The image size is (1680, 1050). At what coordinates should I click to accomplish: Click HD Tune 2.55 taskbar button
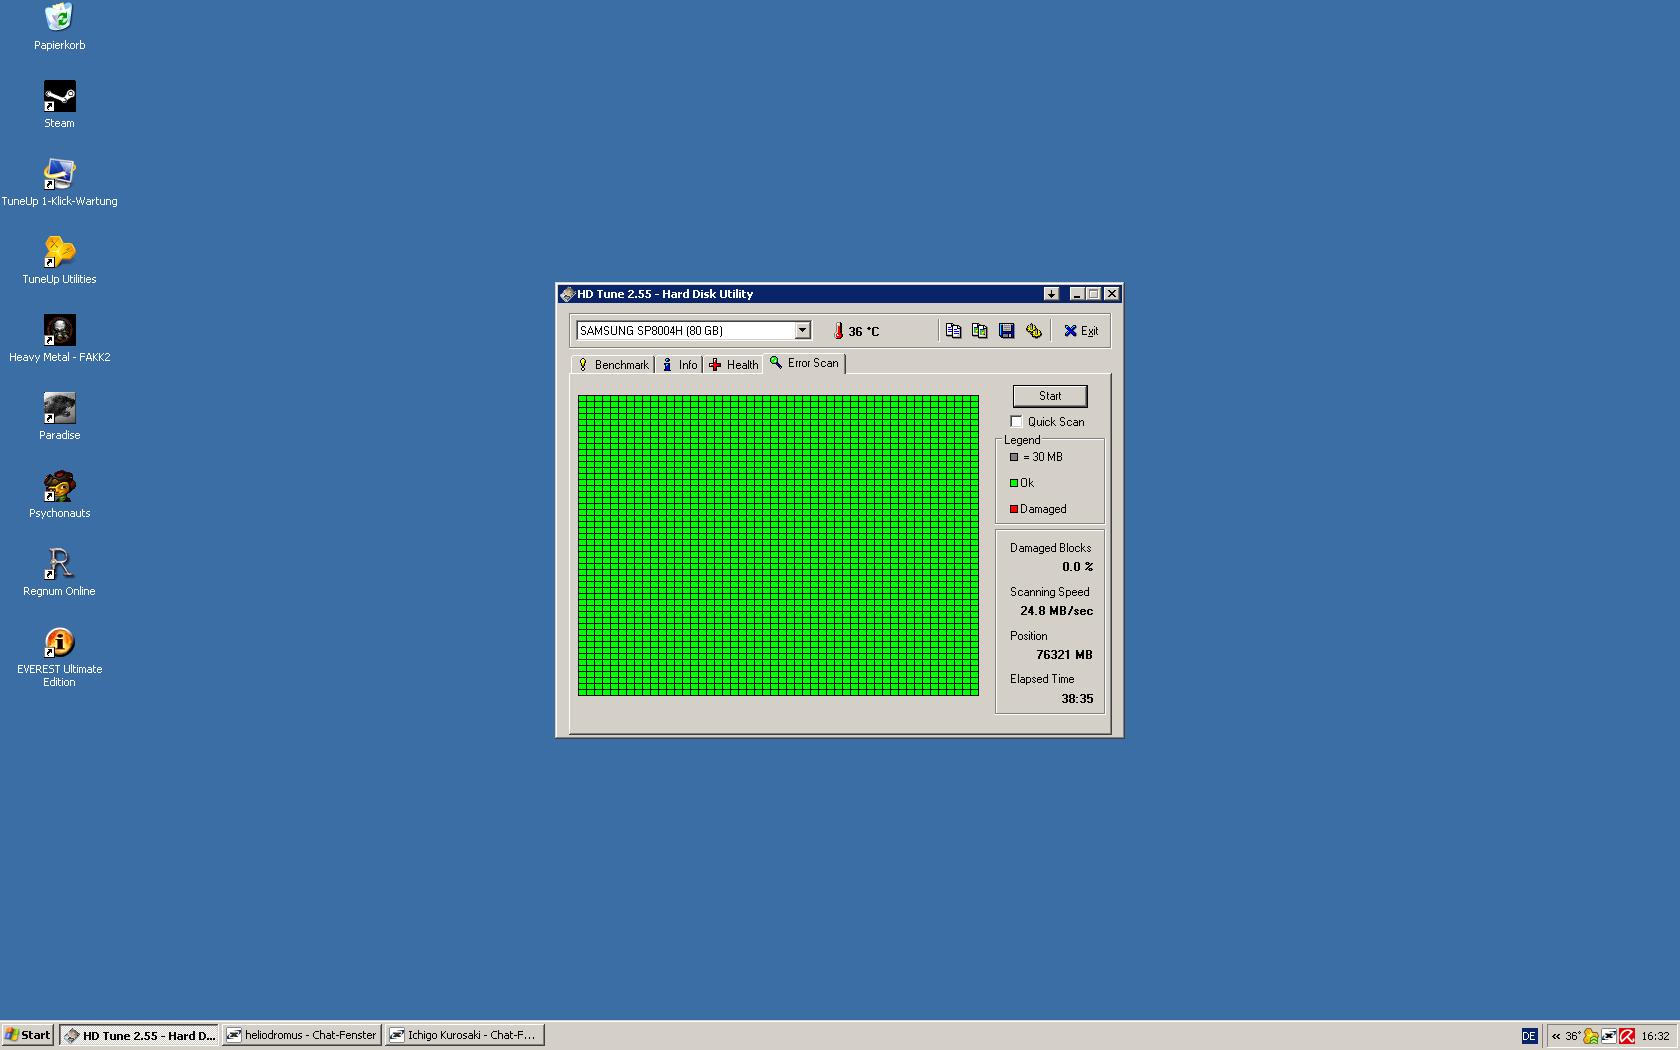pyautogui.click(x=140, y=1035)
